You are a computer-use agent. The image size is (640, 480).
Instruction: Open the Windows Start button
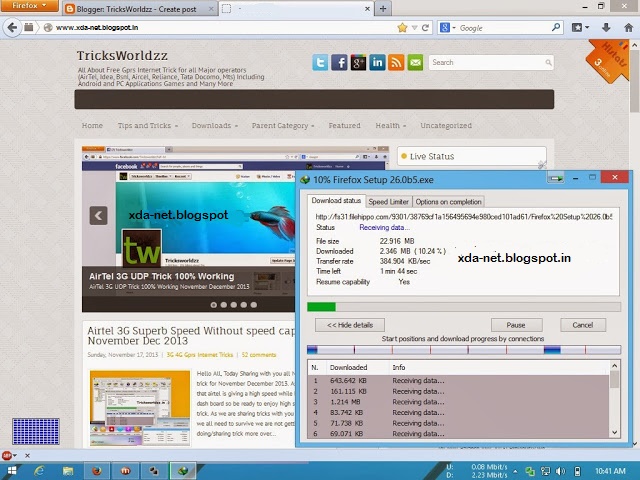(x=12, y=471)
